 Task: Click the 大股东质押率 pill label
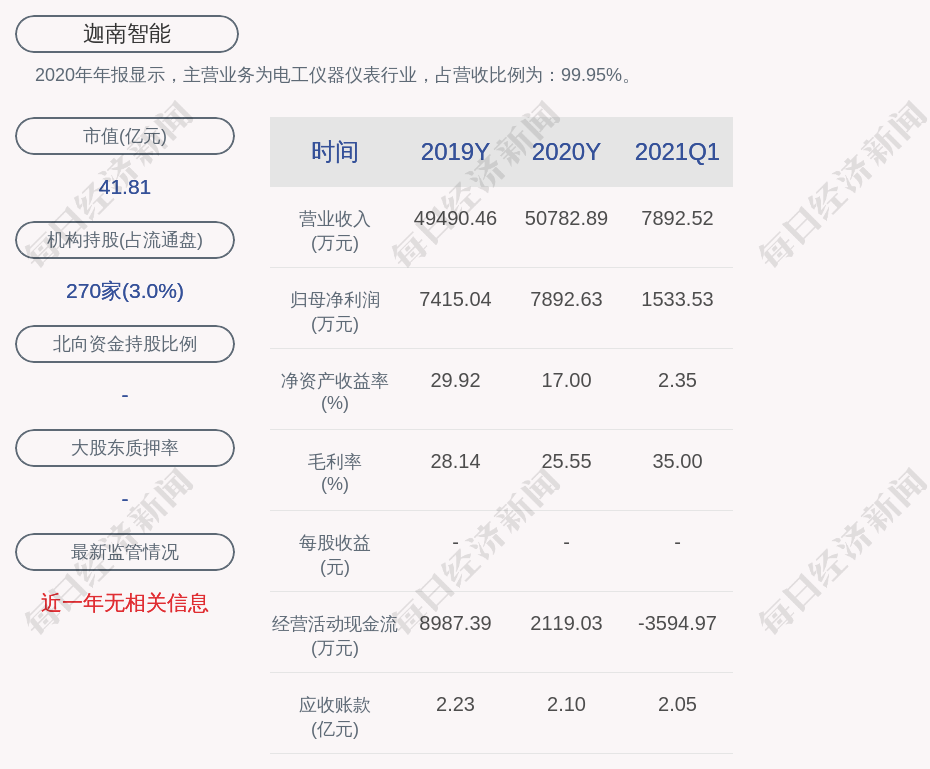125,448
